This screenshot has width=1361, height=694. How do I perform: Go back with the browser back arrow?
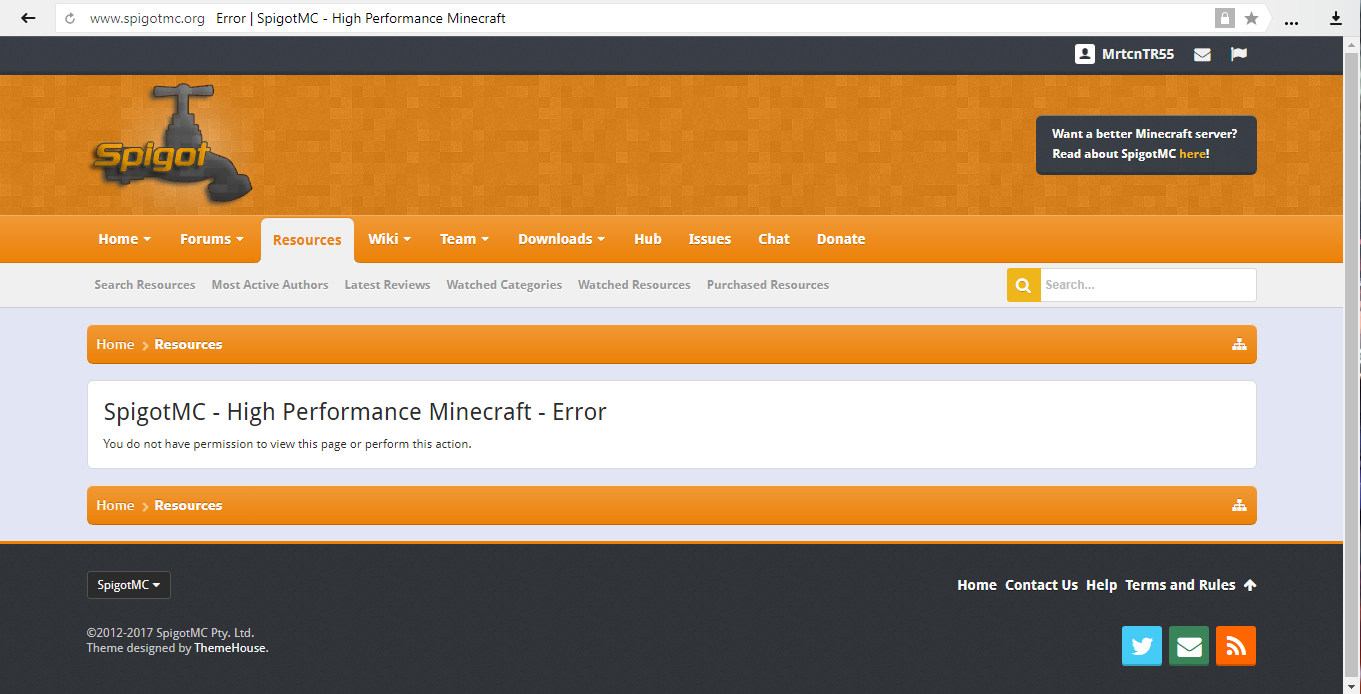tap(28, 18)
